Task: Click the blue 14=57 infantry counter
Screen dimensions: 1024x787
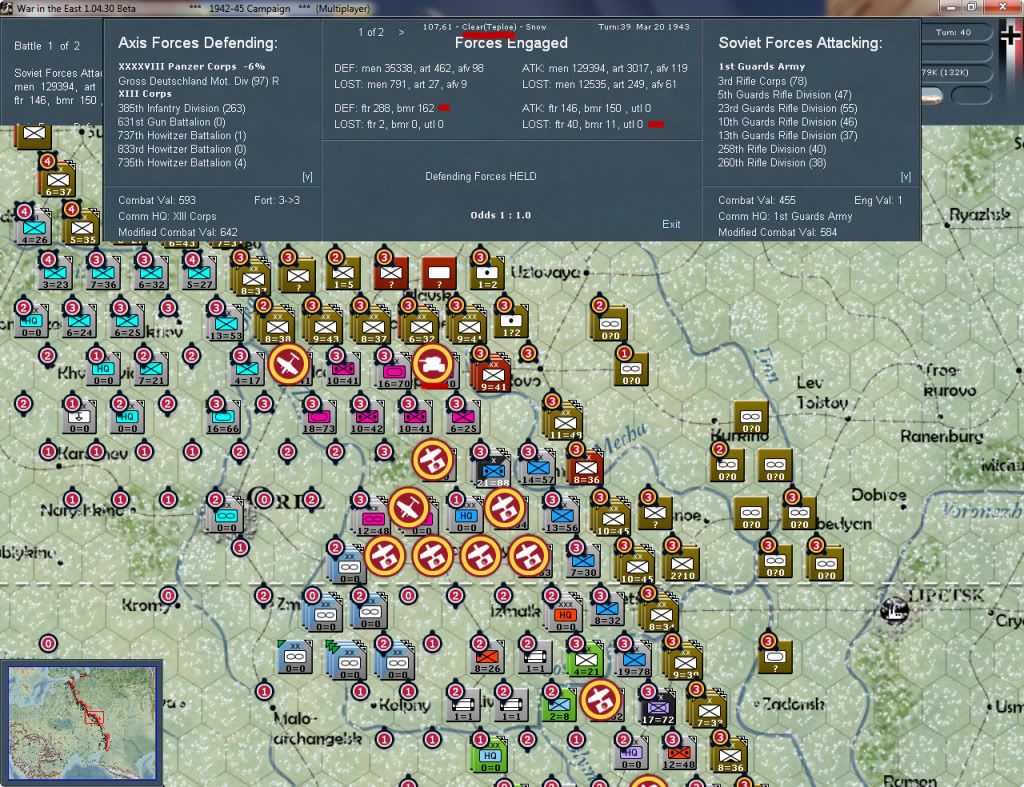Action: click(x=537, y=469)
